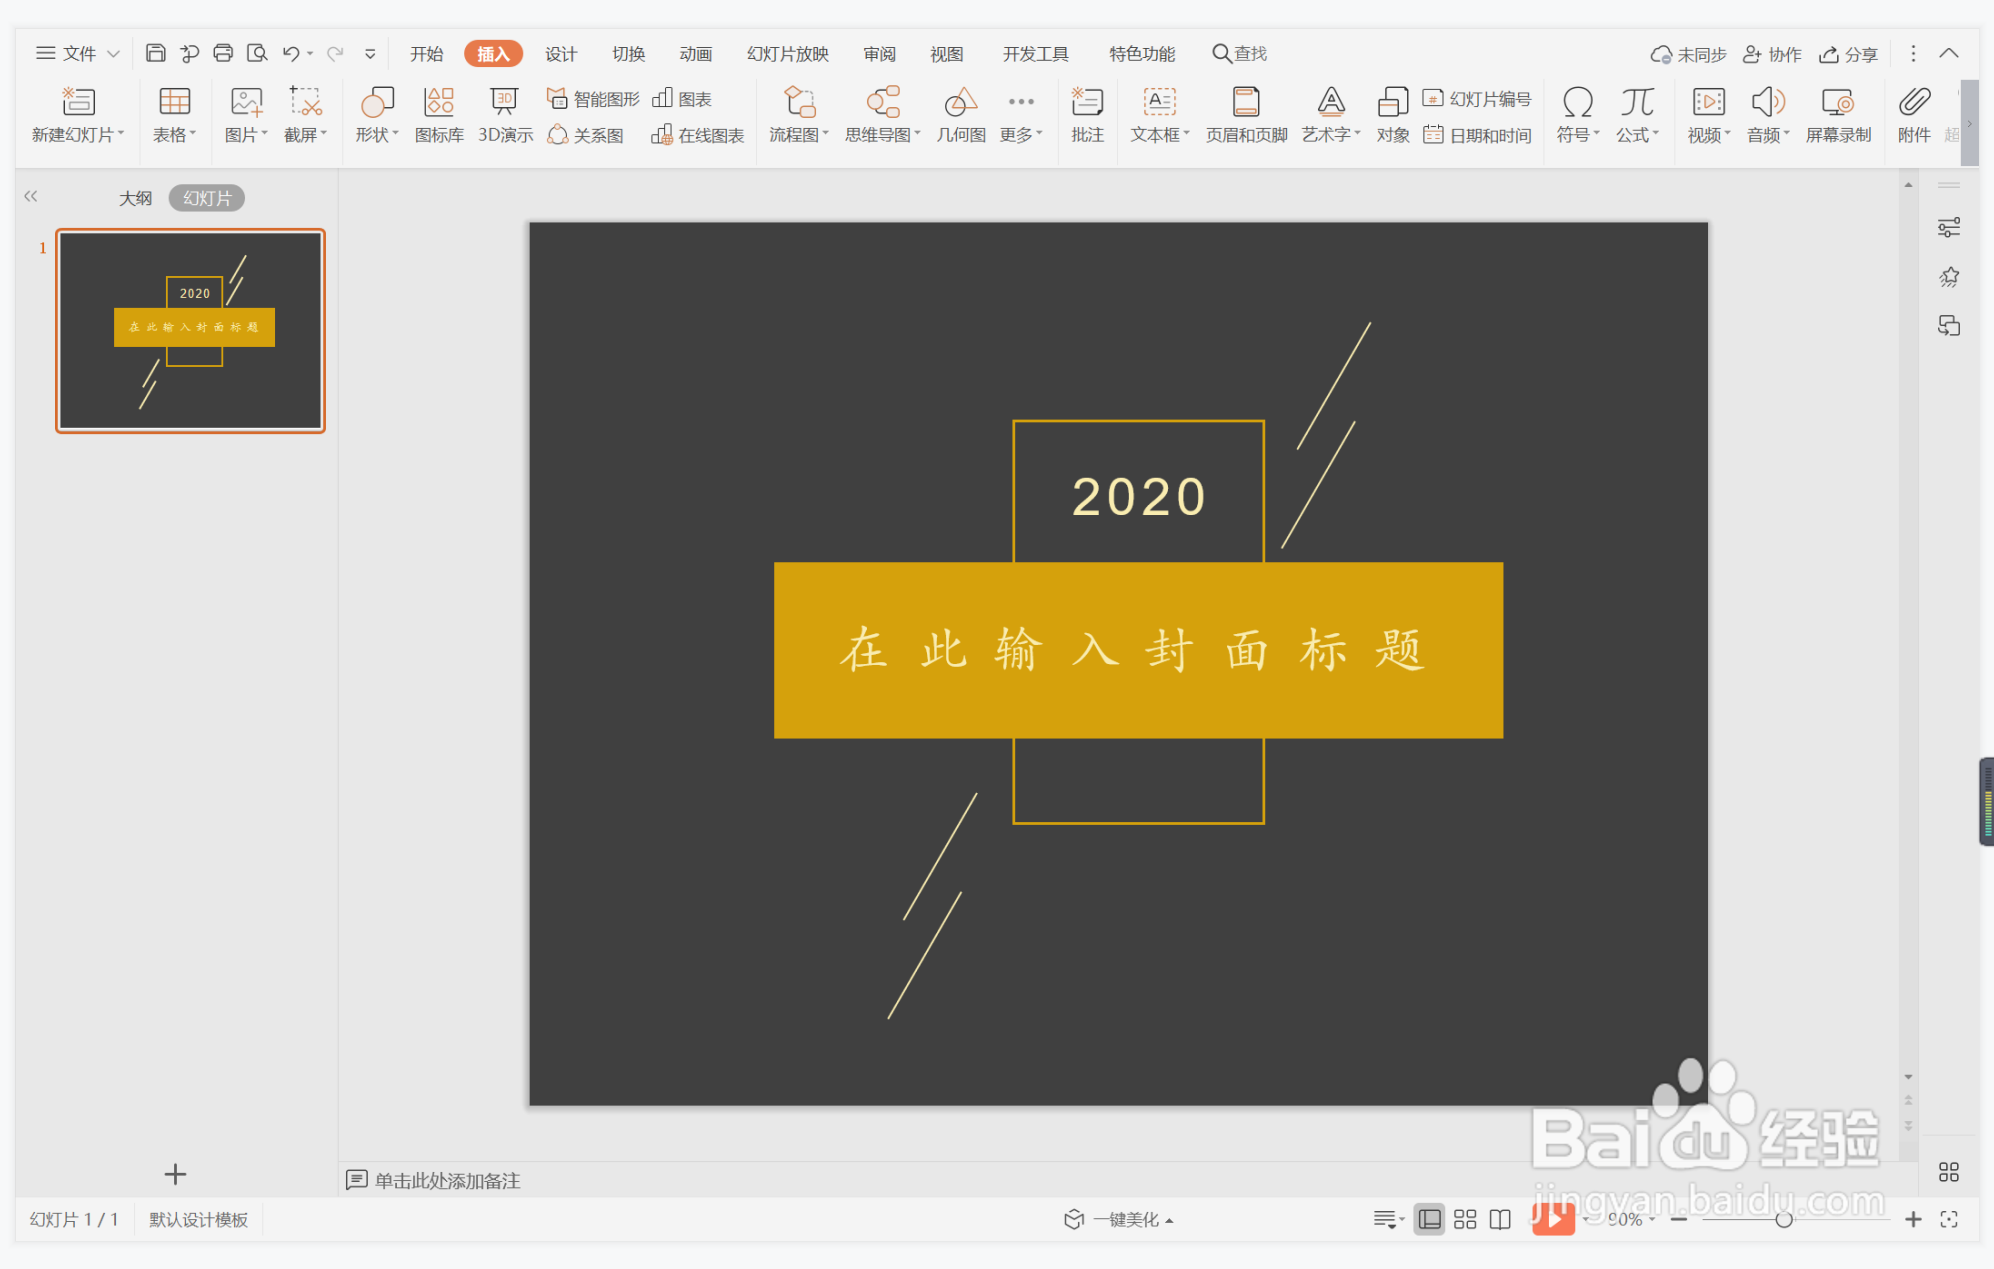Open 页眉和页脚 header and footer
The width and height of the screenshot is (1994, 1269).
(1246, 115)
